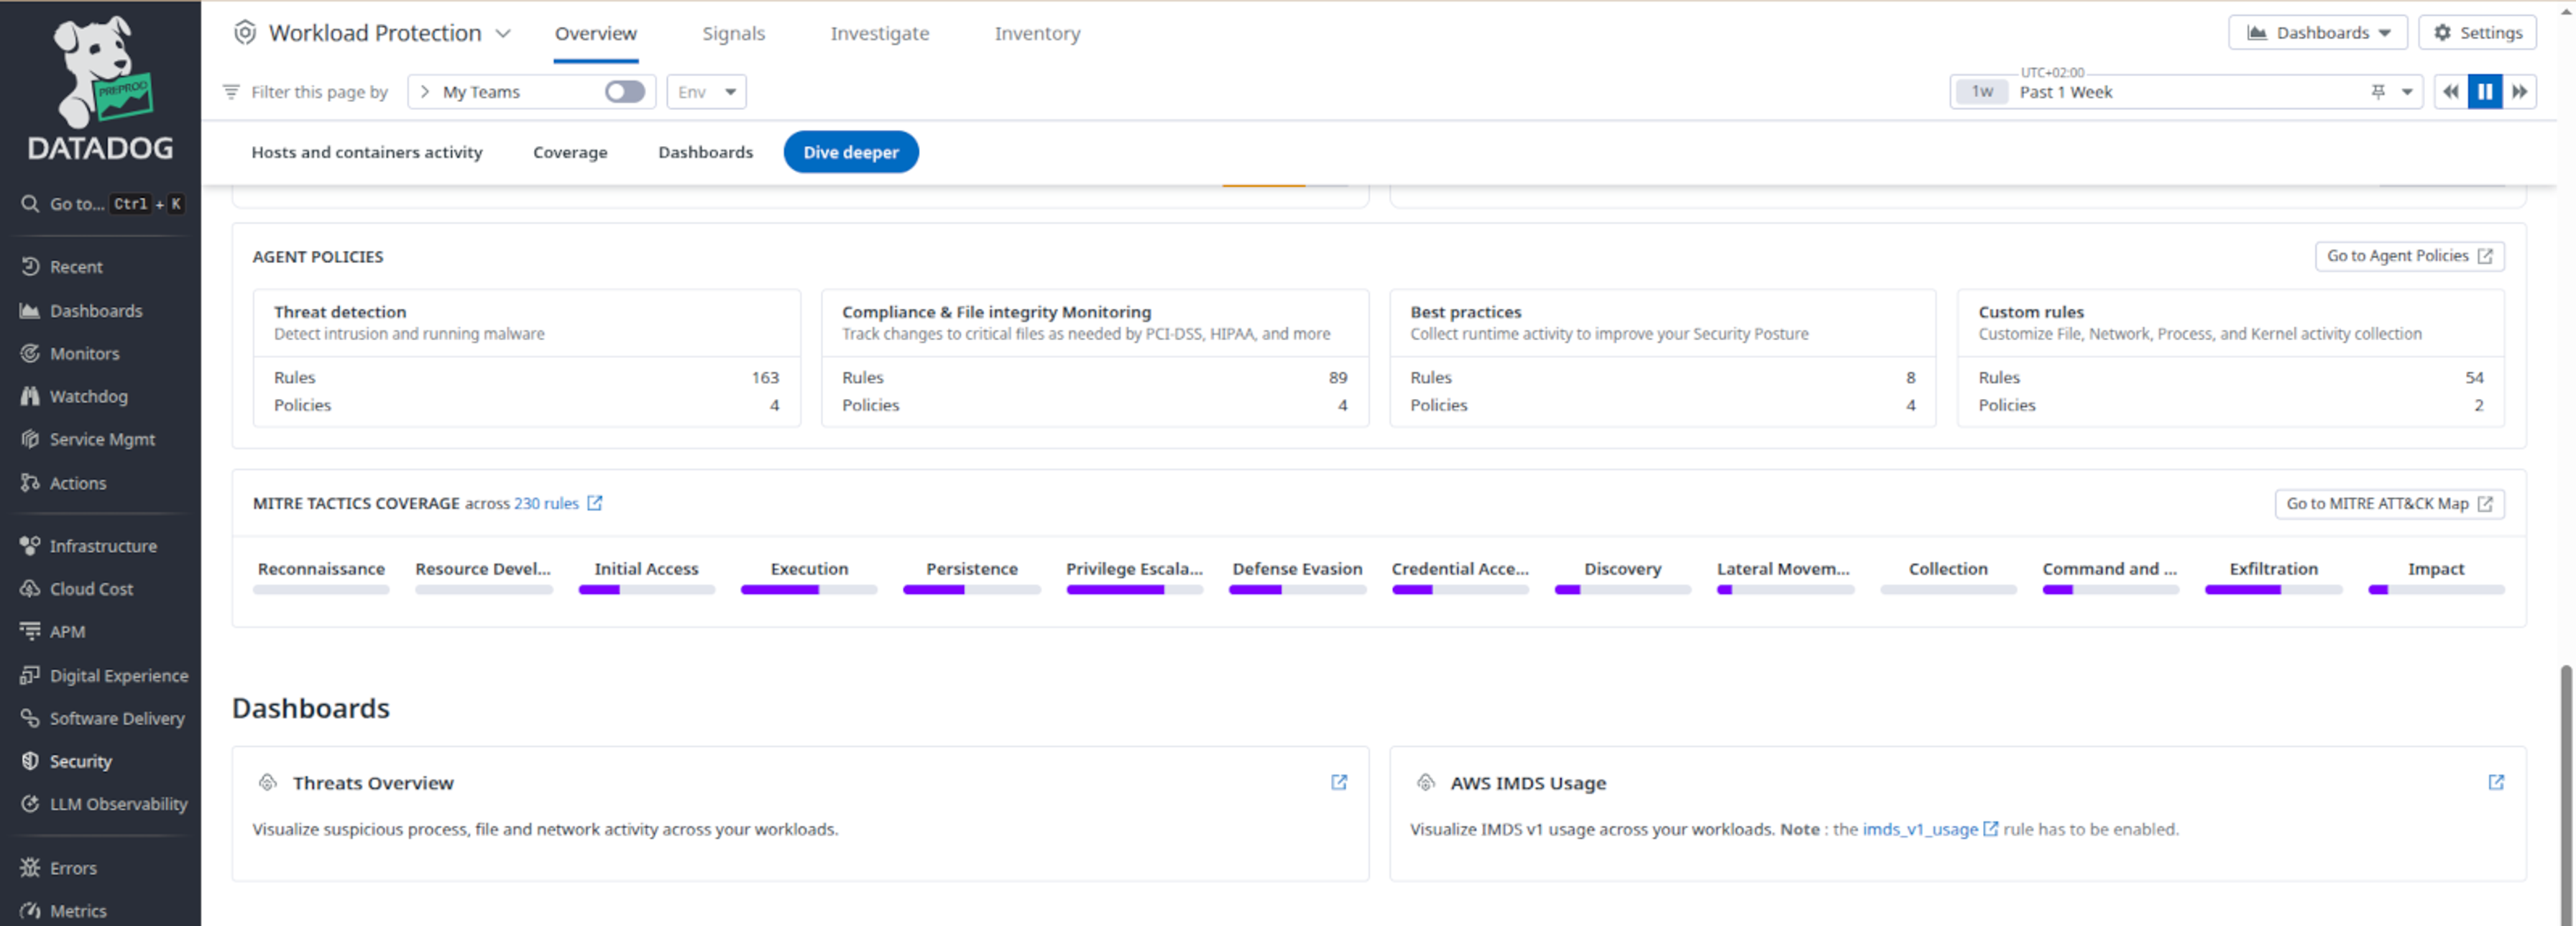Click the Execution tactic coverage progress bar
This screenshot has width=2576, height=926.
tap(808, 589)
